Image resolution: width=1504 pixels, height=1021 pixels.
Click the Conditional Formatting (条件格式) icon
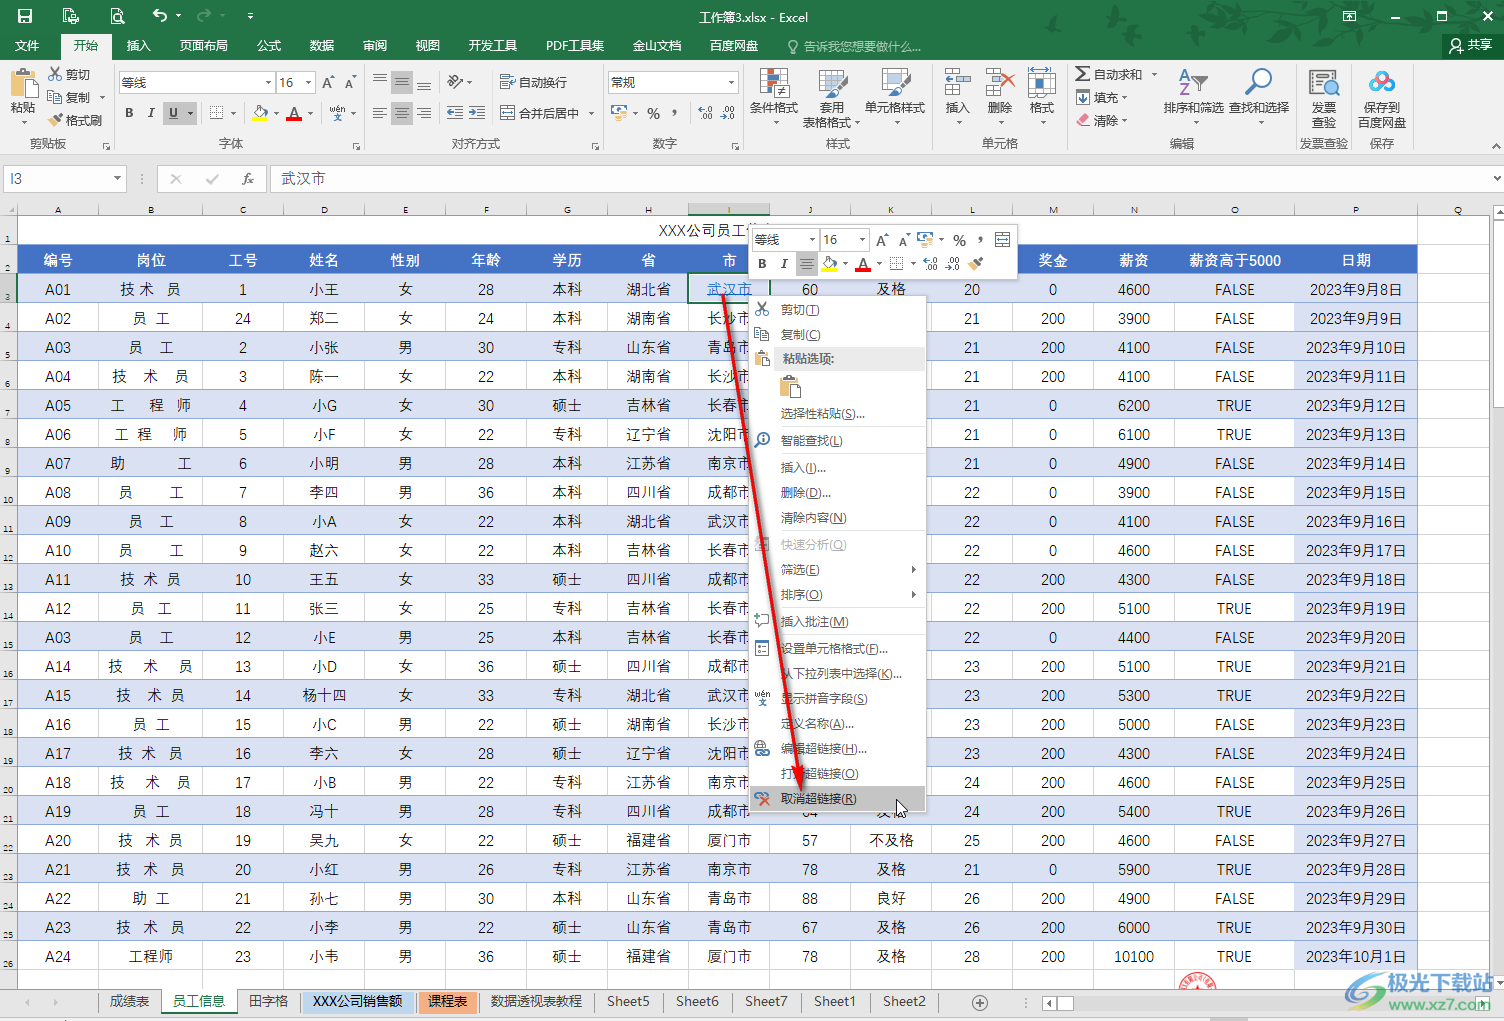[773, 85]
